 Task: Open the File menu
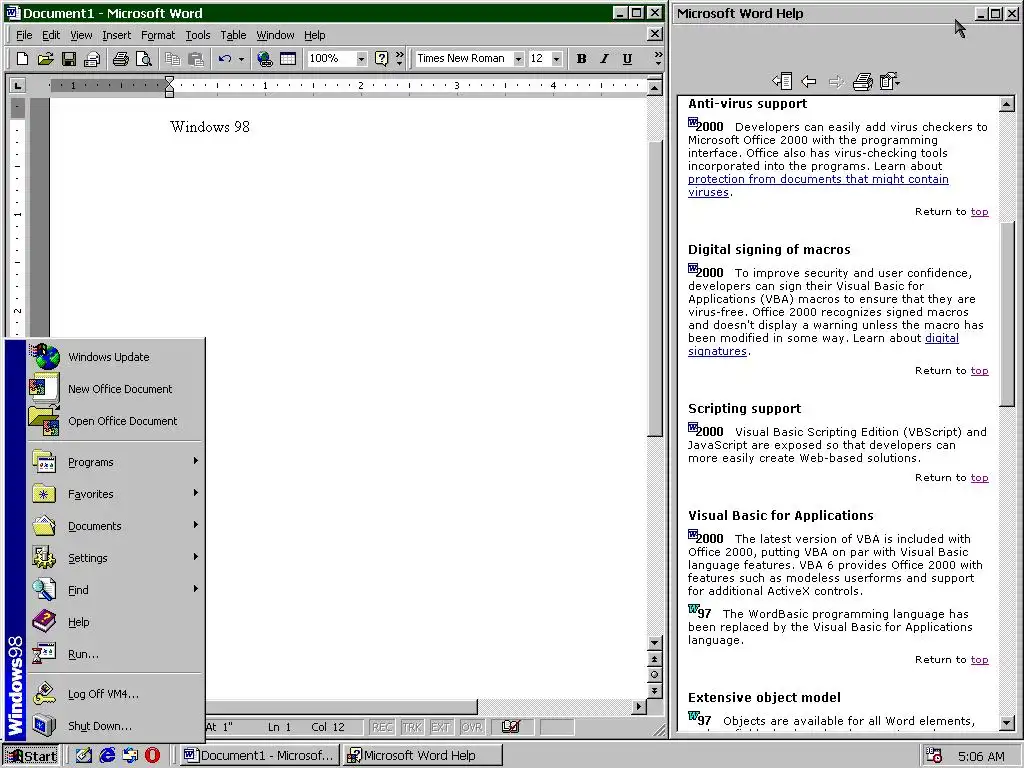pyautogui.click(x=24, y=35)
